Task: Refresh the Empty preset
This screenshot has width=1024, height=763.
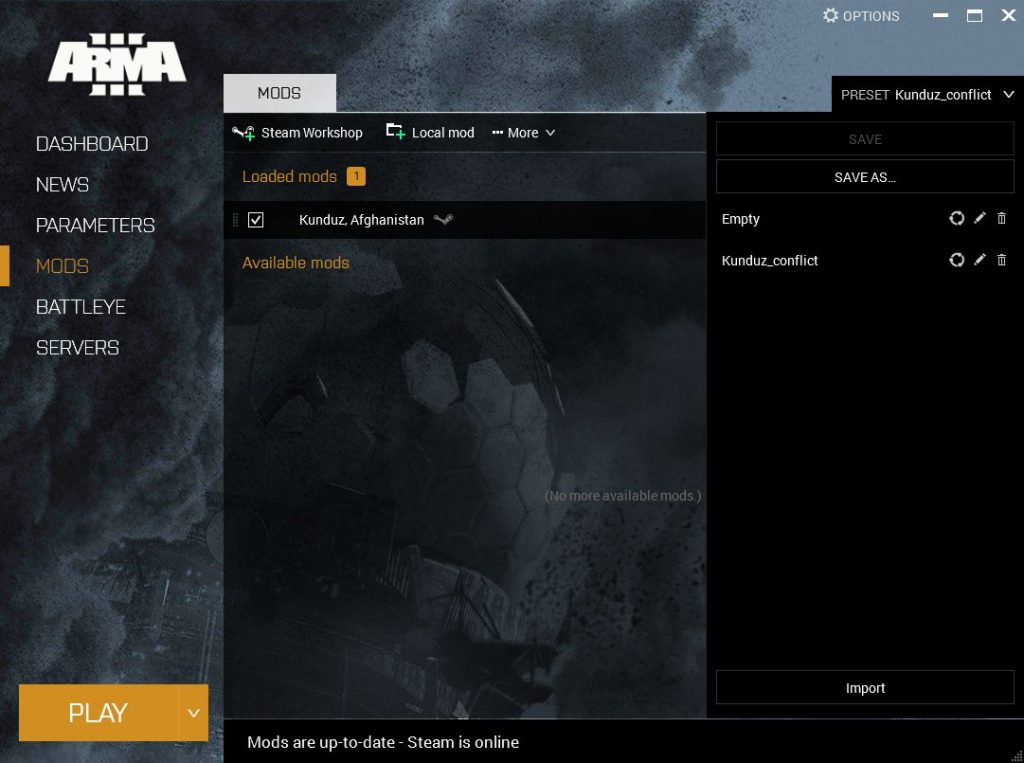Action: (x=957, y=218)
